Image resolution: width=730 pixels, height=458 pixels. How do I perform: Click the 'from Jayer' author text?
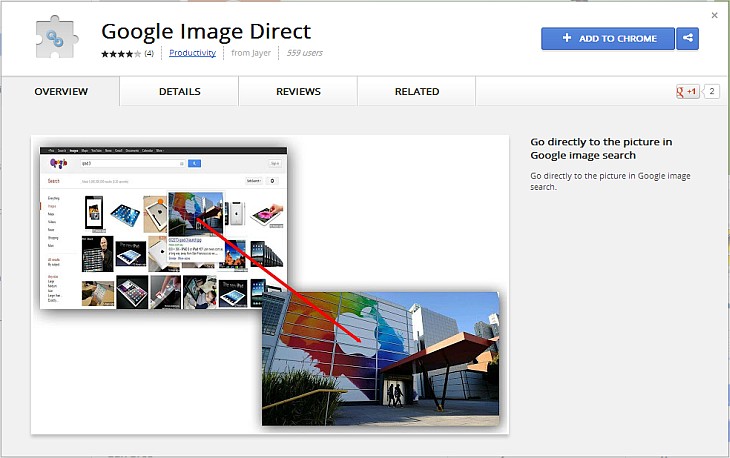(x=253, y=53)
